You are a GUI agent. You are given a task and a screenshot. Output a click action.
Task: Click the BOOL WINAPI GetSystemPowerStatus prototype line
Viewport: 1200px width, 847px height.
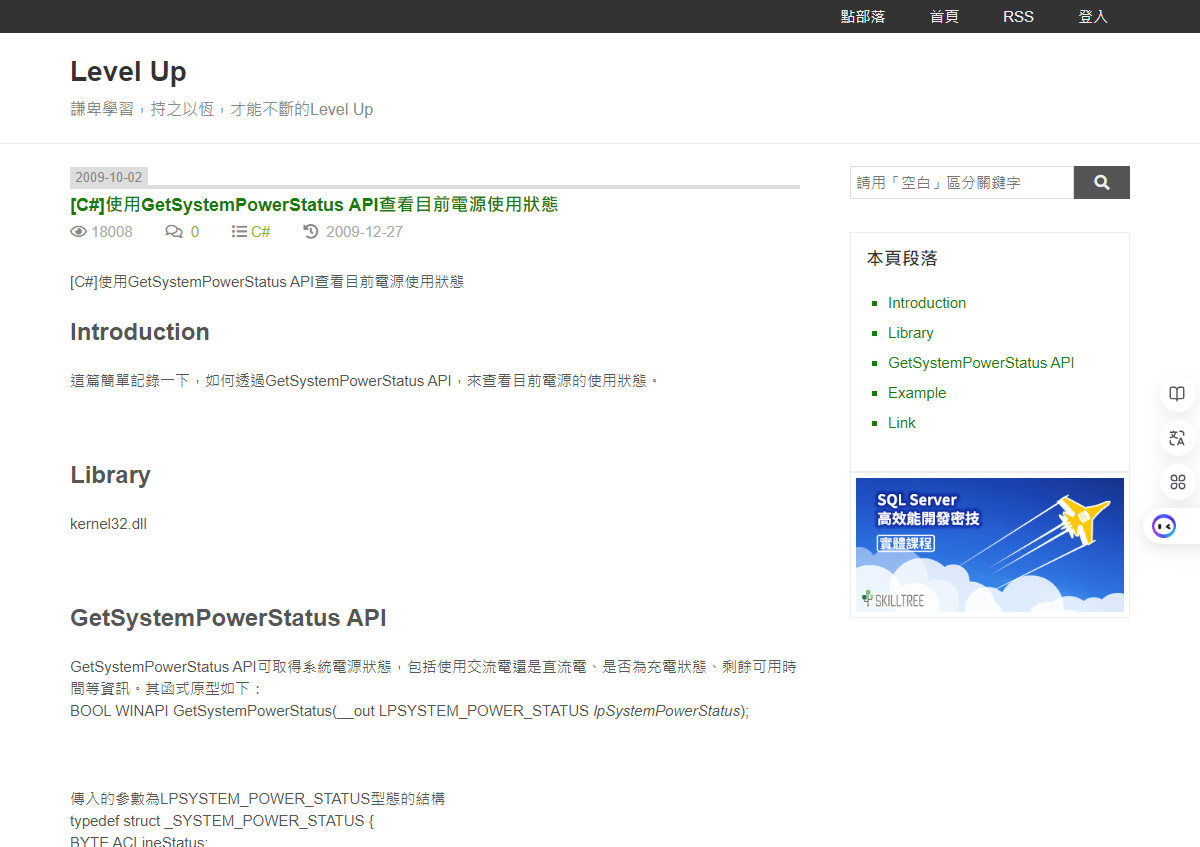[409, 711]
